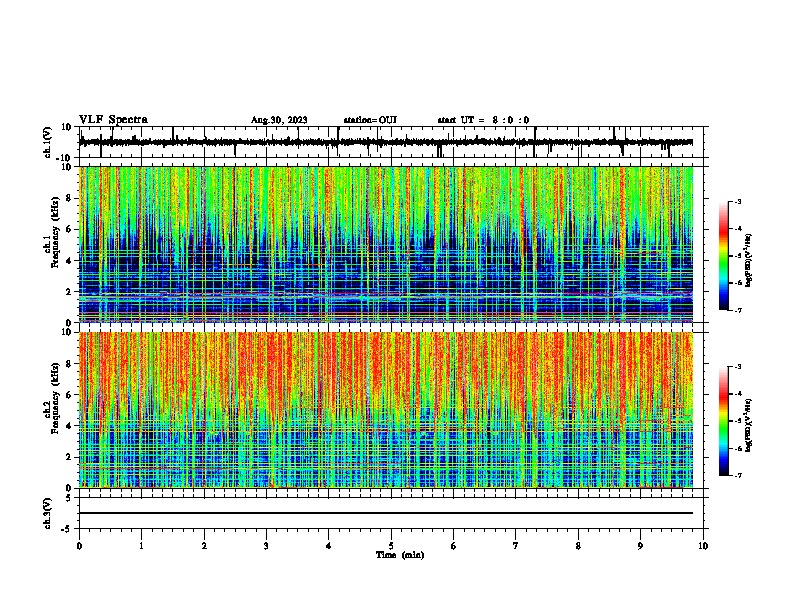The image size is (792, 612).
Task: Click the '6' kHz tick on ch.1 frequency axis
Action: click(x=70, y=229)
